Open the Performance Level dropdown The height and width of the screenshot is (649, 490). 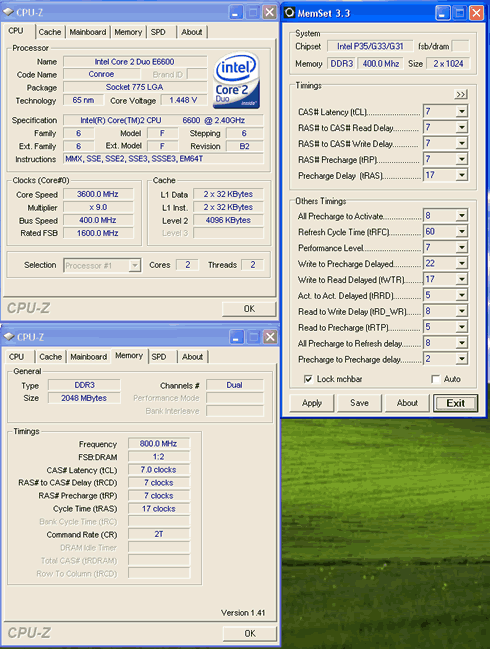point(461,248)
